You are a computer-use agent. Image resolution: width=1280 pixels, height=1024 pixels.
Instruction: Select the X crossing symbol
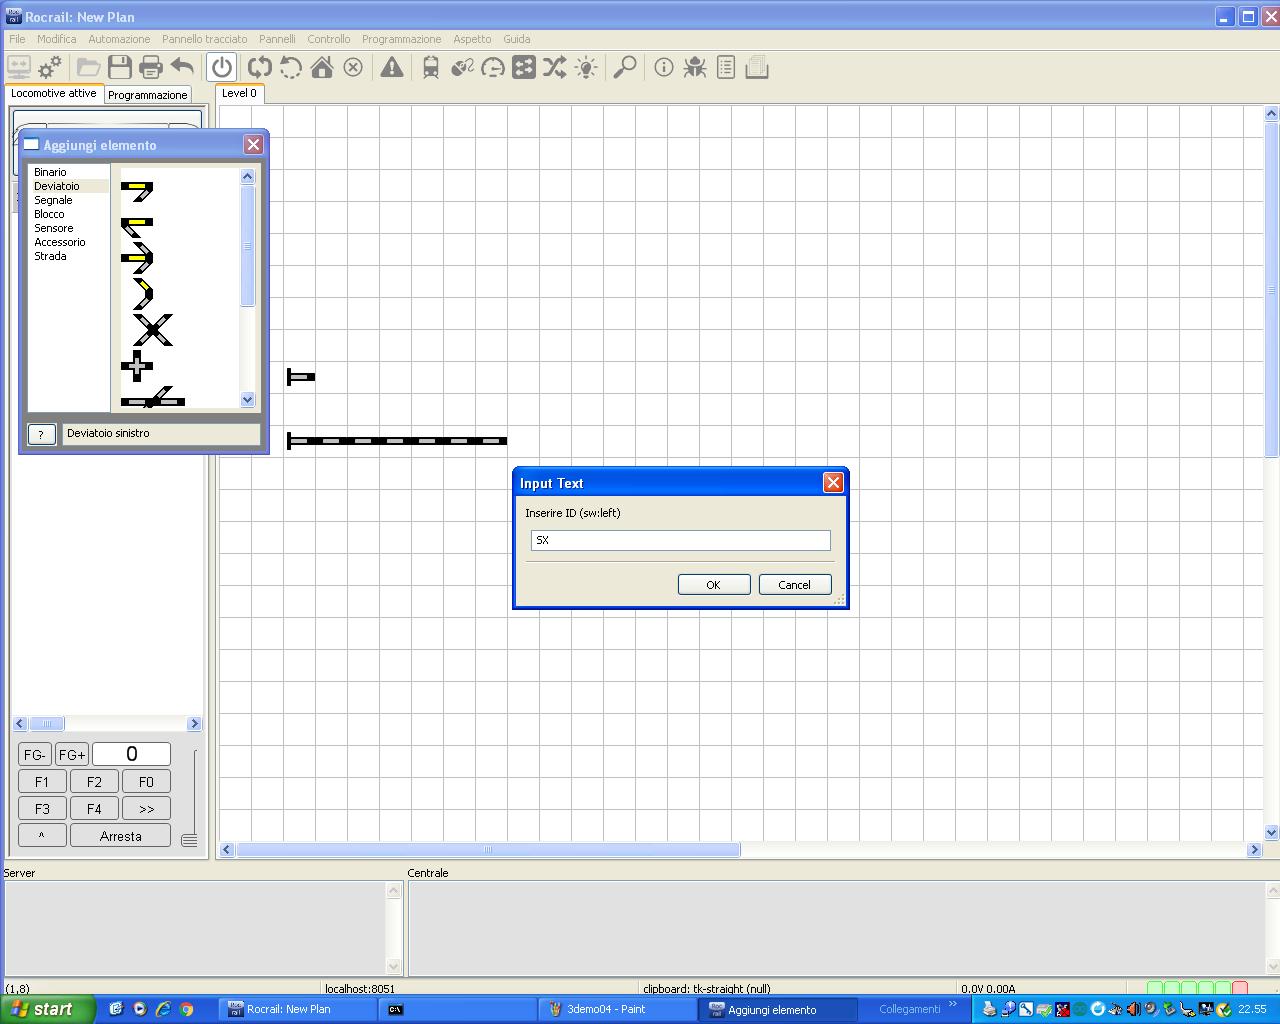152,330
